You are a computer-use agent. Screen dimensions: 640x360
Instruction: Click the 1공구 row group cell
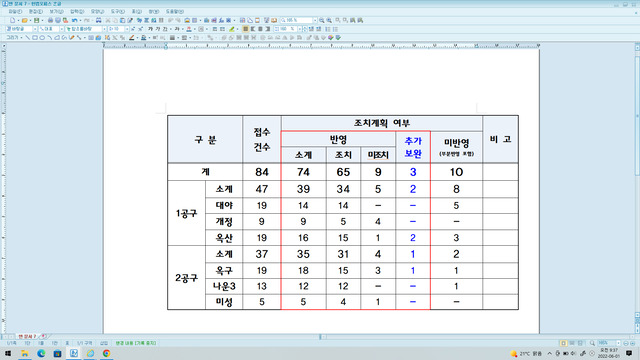186,213
